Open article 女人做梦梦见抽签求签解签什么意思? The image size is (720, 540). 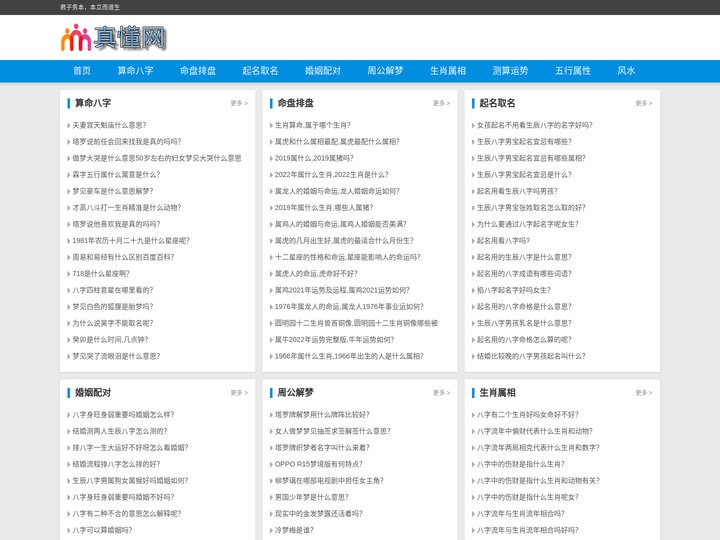pyautogui.click(x=332, y=431)
